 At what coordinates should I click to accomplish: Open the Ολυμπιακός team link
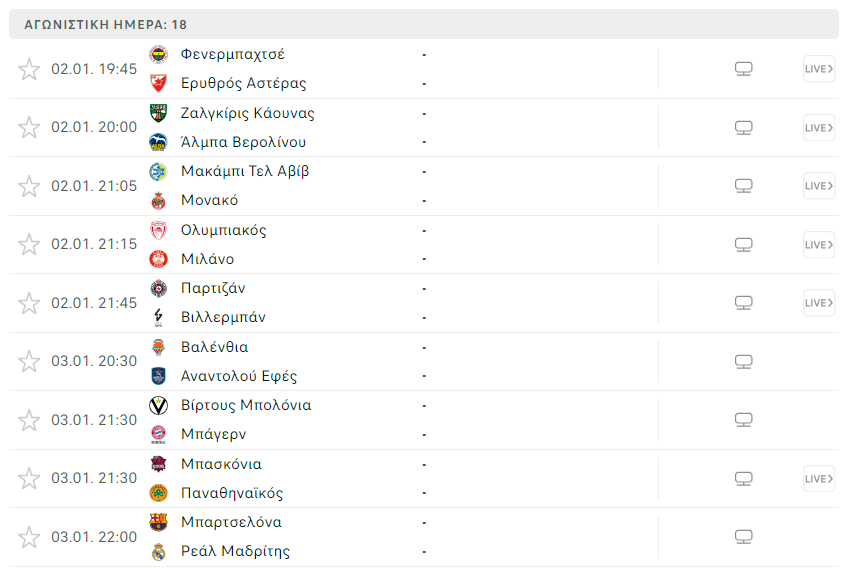tap(223, 230)
